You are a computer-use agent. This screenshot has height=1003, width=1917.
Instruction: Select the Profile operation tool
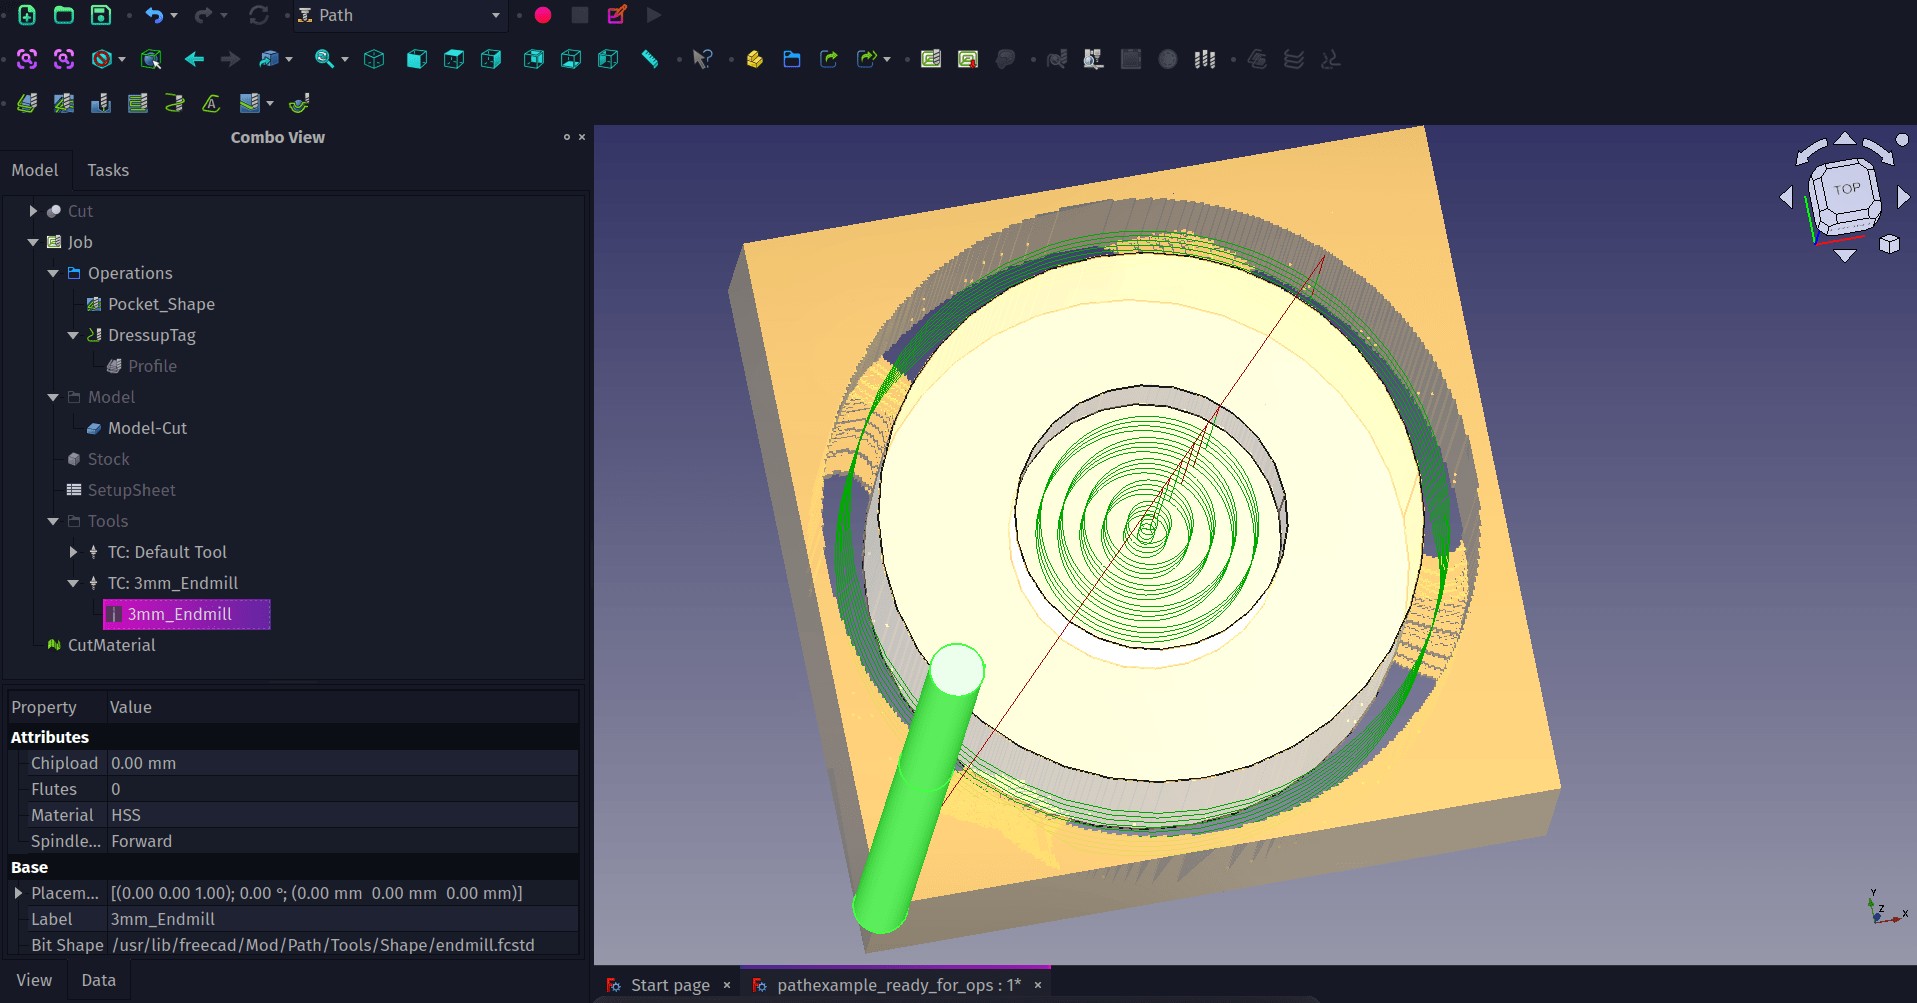point(27,103)
